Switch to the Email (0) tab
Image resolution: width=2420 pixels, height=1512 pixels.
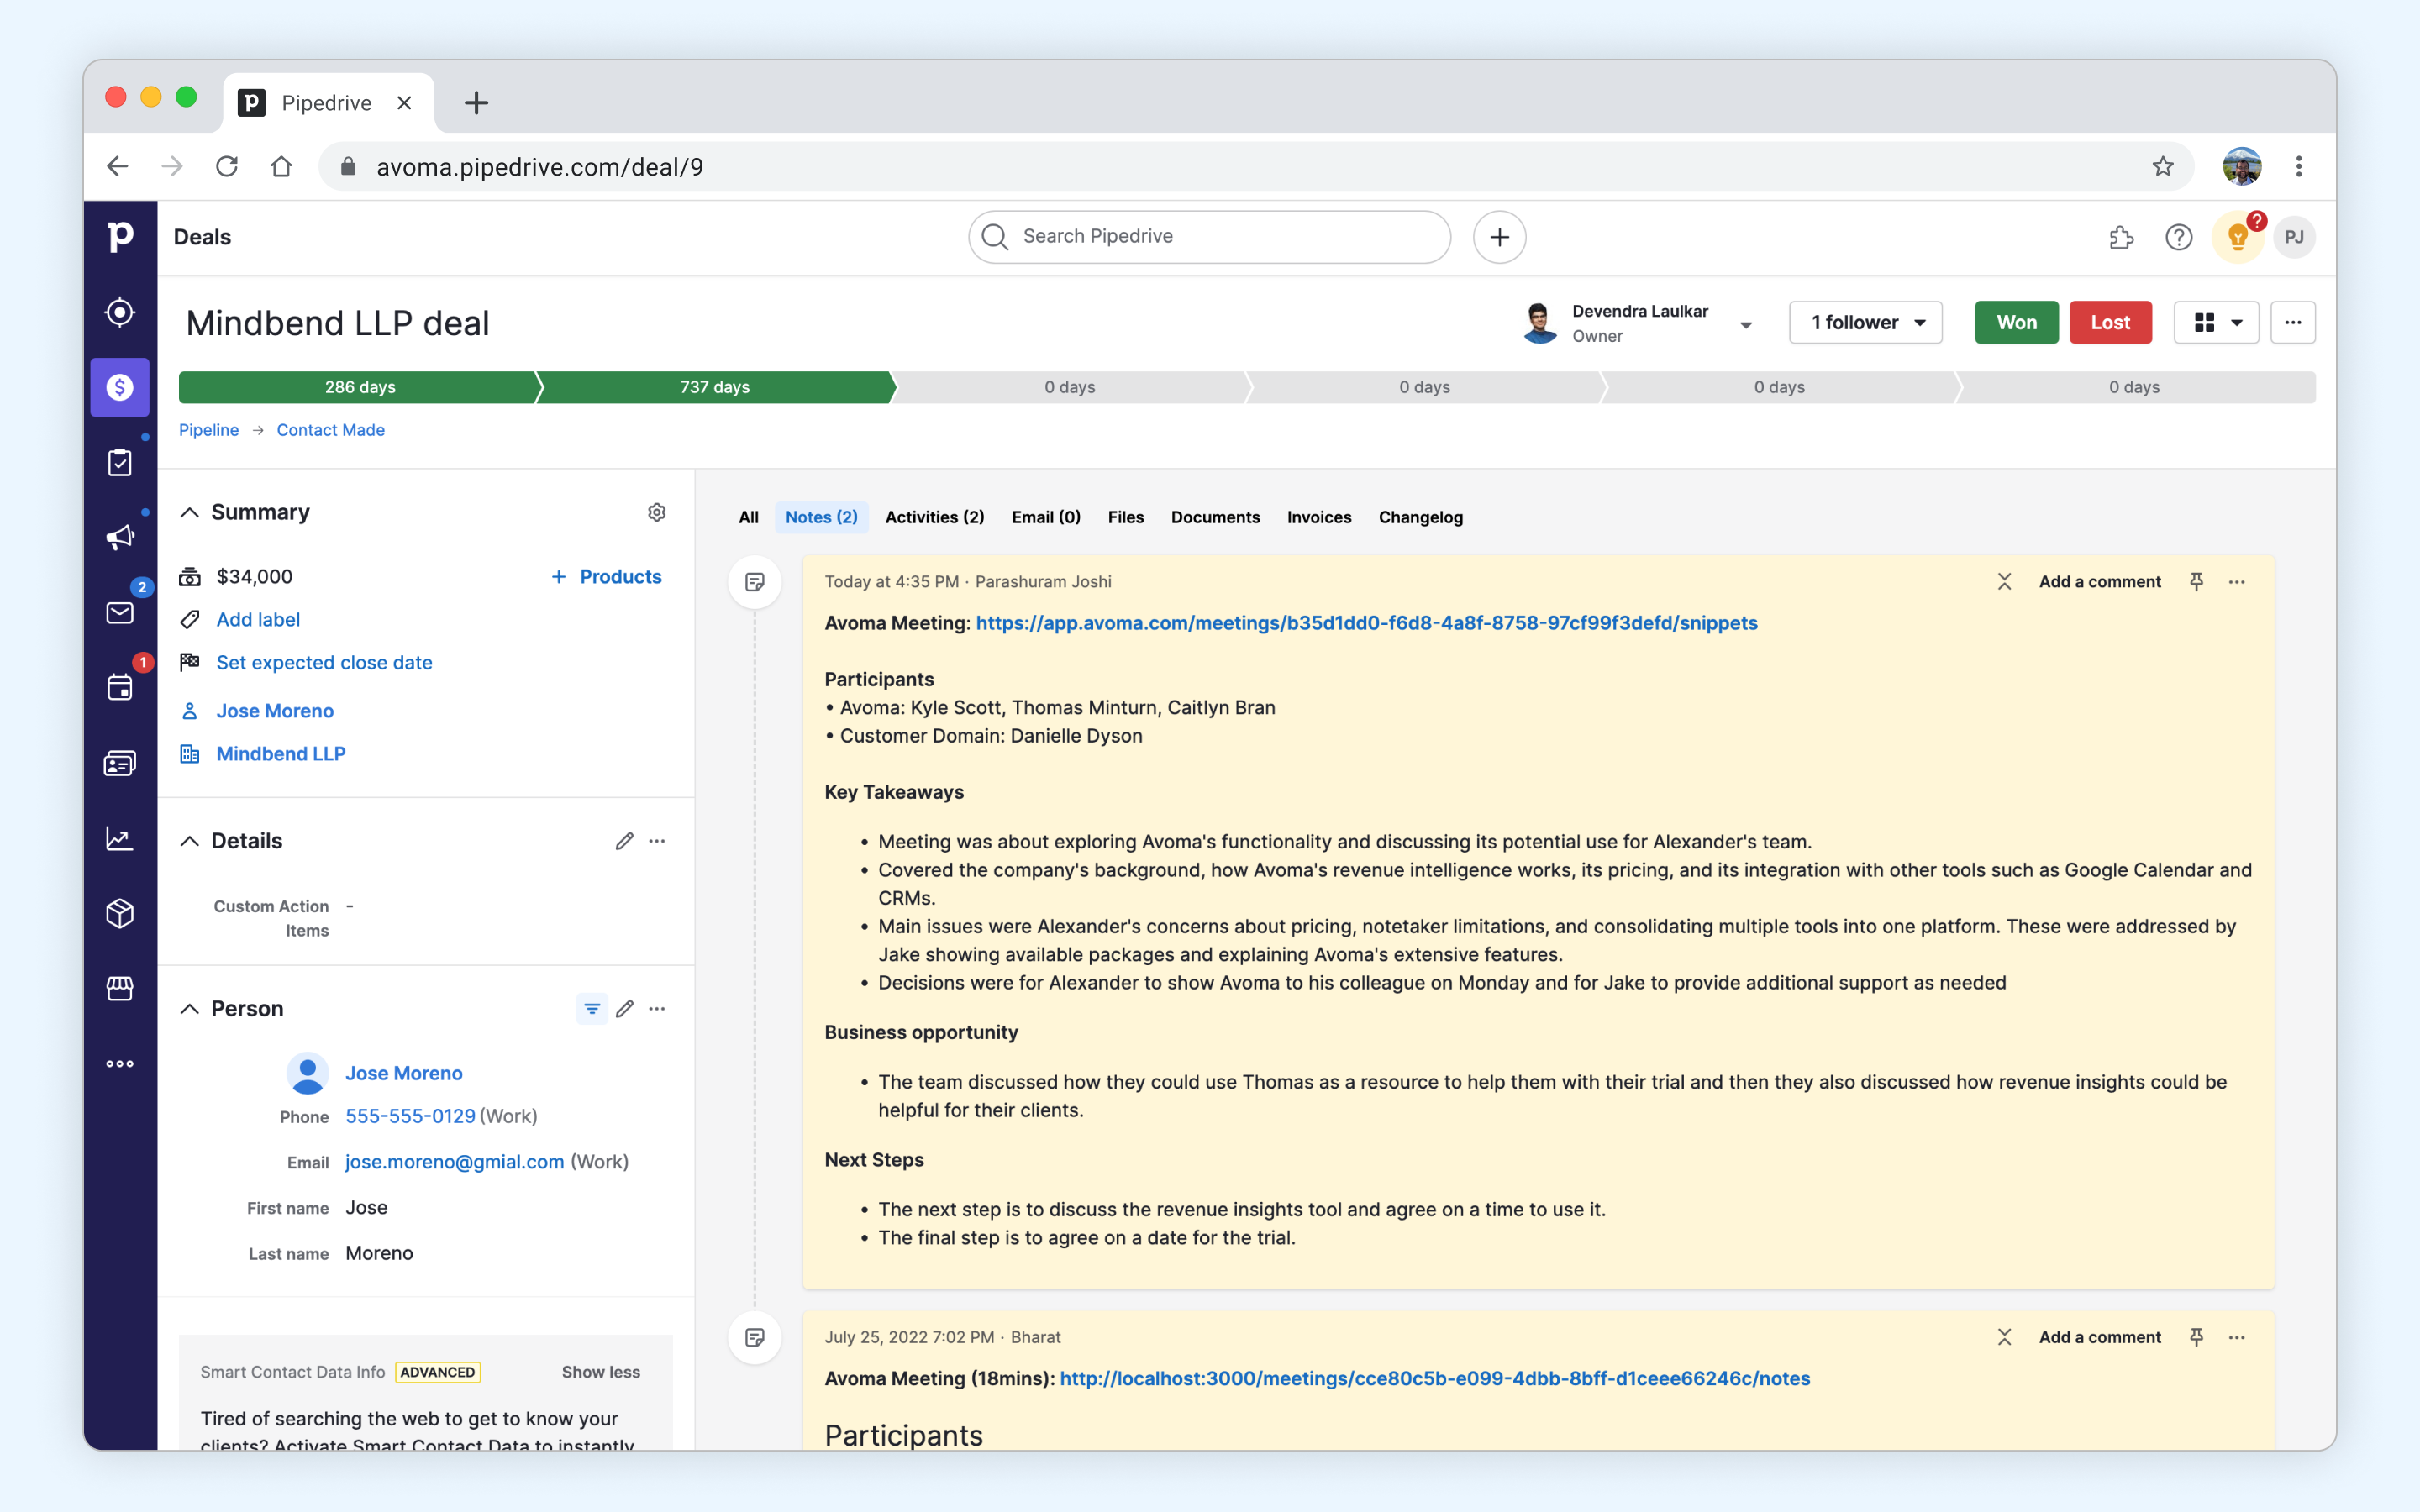click(1046, 517)
